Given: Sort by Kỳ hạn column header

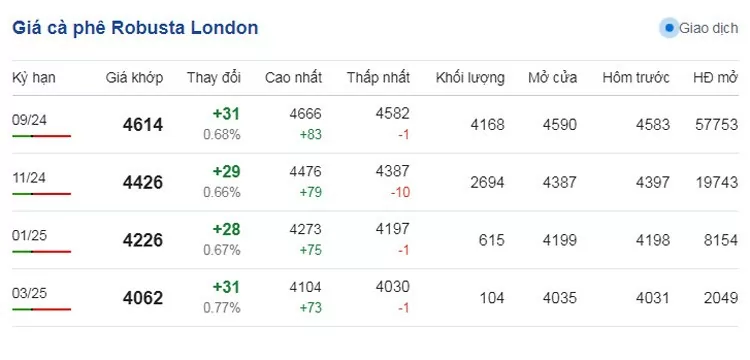Looking at the screenshot, I should coord(33,77).
